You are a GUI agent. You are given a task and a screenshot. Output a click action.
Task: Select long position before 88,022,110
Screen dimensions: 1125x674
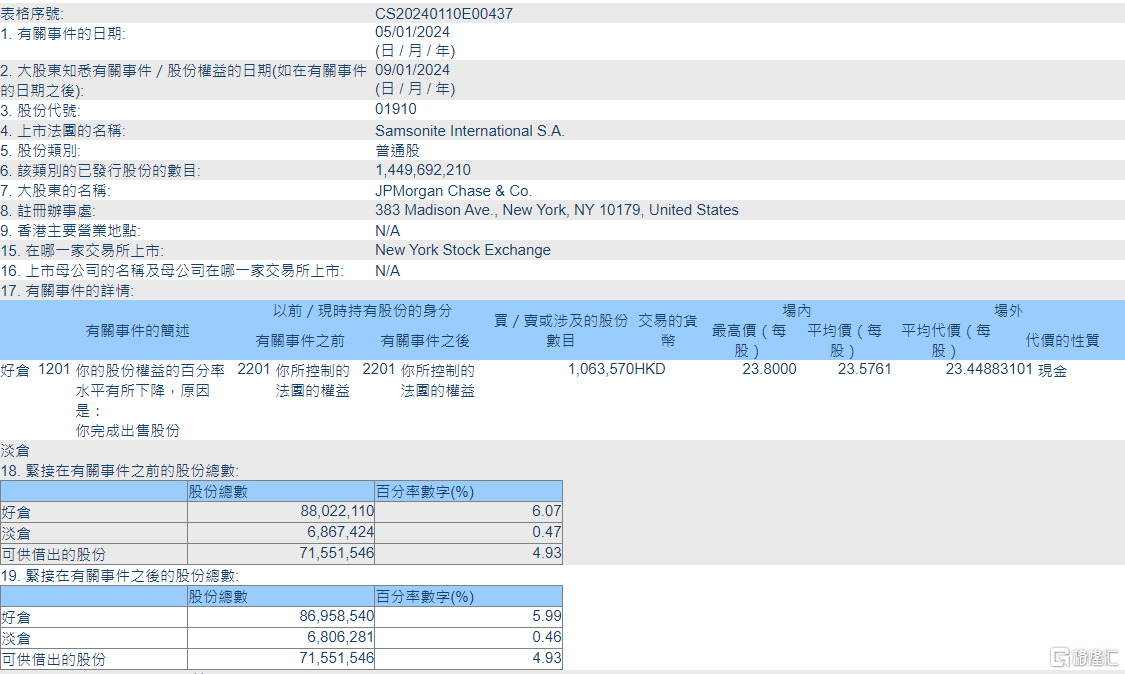(x=337, y=512)
